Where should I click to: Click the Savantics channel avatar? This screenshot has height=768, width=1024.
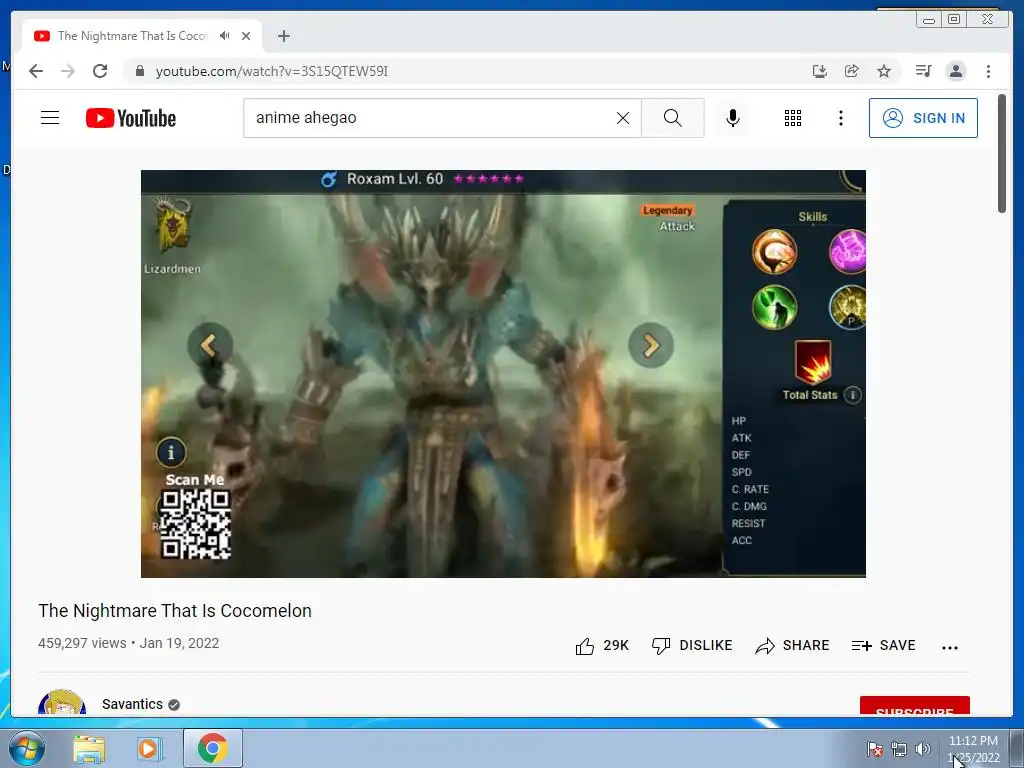point(62,702)
